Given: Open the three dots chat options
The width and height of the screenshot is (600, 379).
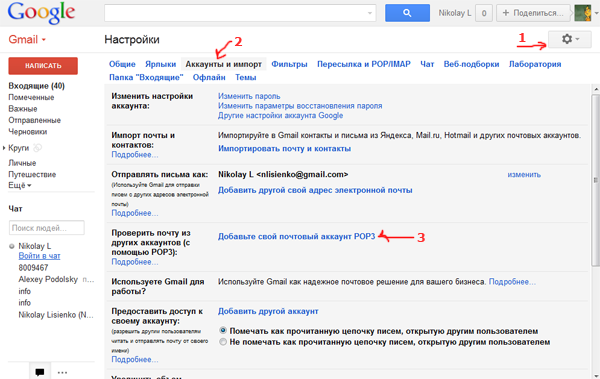Looking at the screenshot, I should (62, 372).
